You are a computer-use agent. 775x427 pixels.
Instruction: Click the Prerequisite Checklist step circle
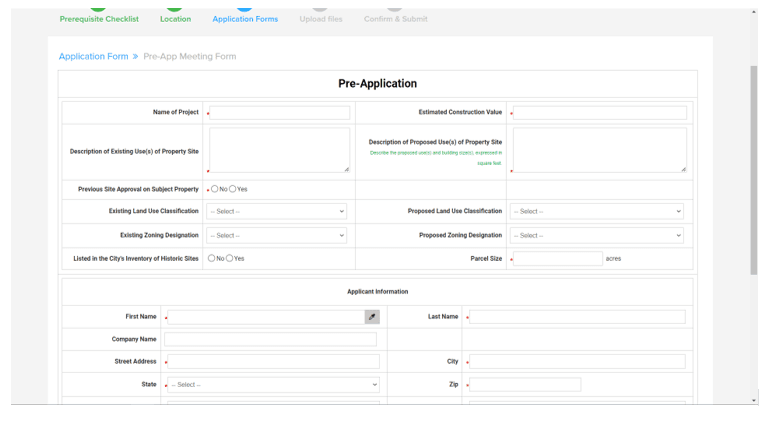click(98, 6)
